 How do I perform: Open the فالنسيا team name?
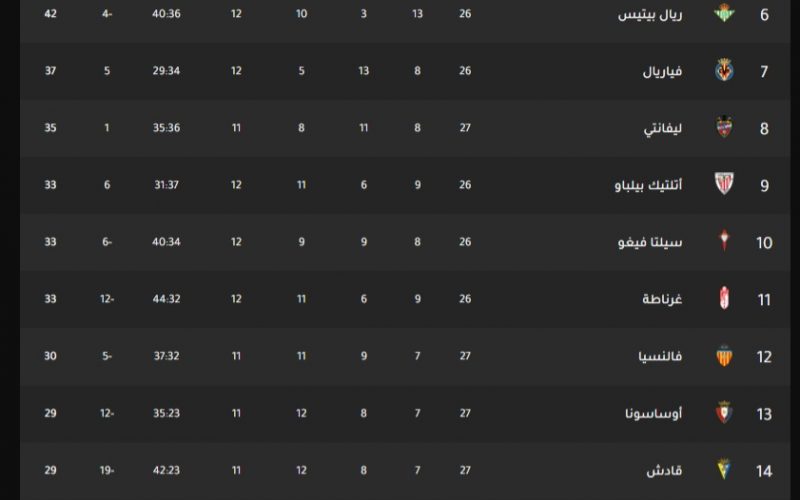point(660,356)
